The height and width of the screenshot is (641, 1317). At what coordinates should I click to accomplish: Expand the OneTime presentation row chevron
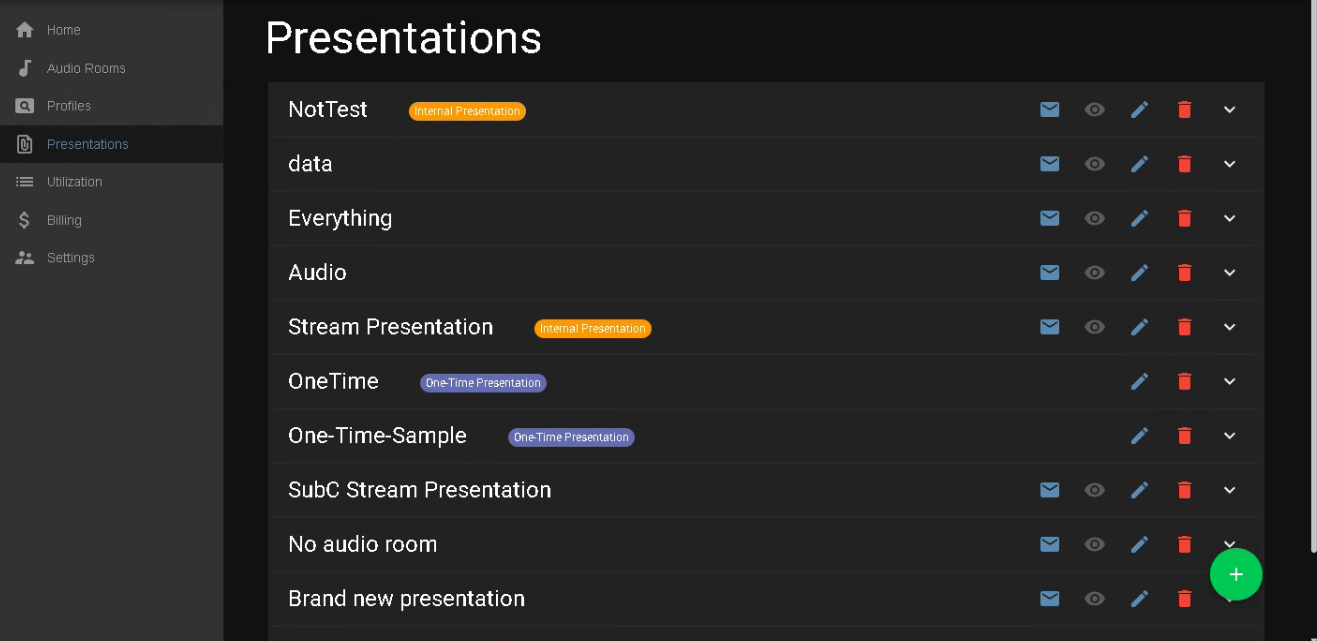[x=1230, y=381]
